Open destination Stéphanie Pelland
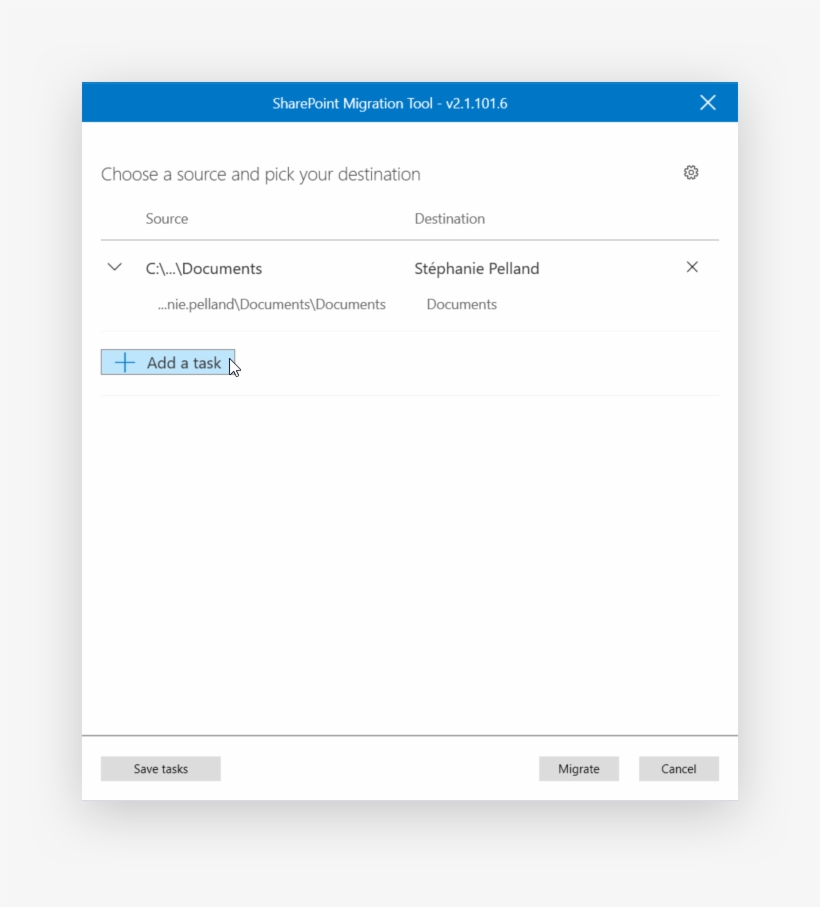820x907 pixels. click(x=476, y=268)
